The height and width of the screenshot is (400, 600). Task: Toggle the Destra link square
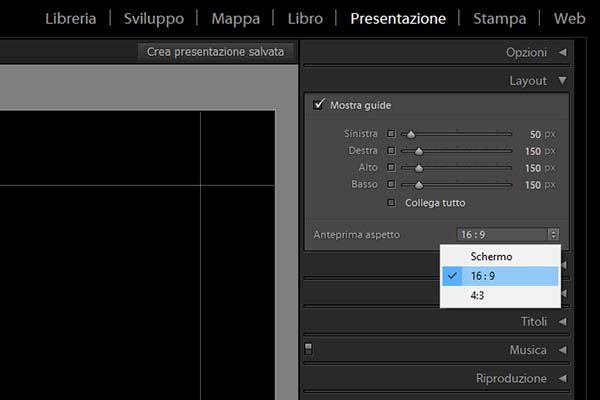(x=391, y=151)
